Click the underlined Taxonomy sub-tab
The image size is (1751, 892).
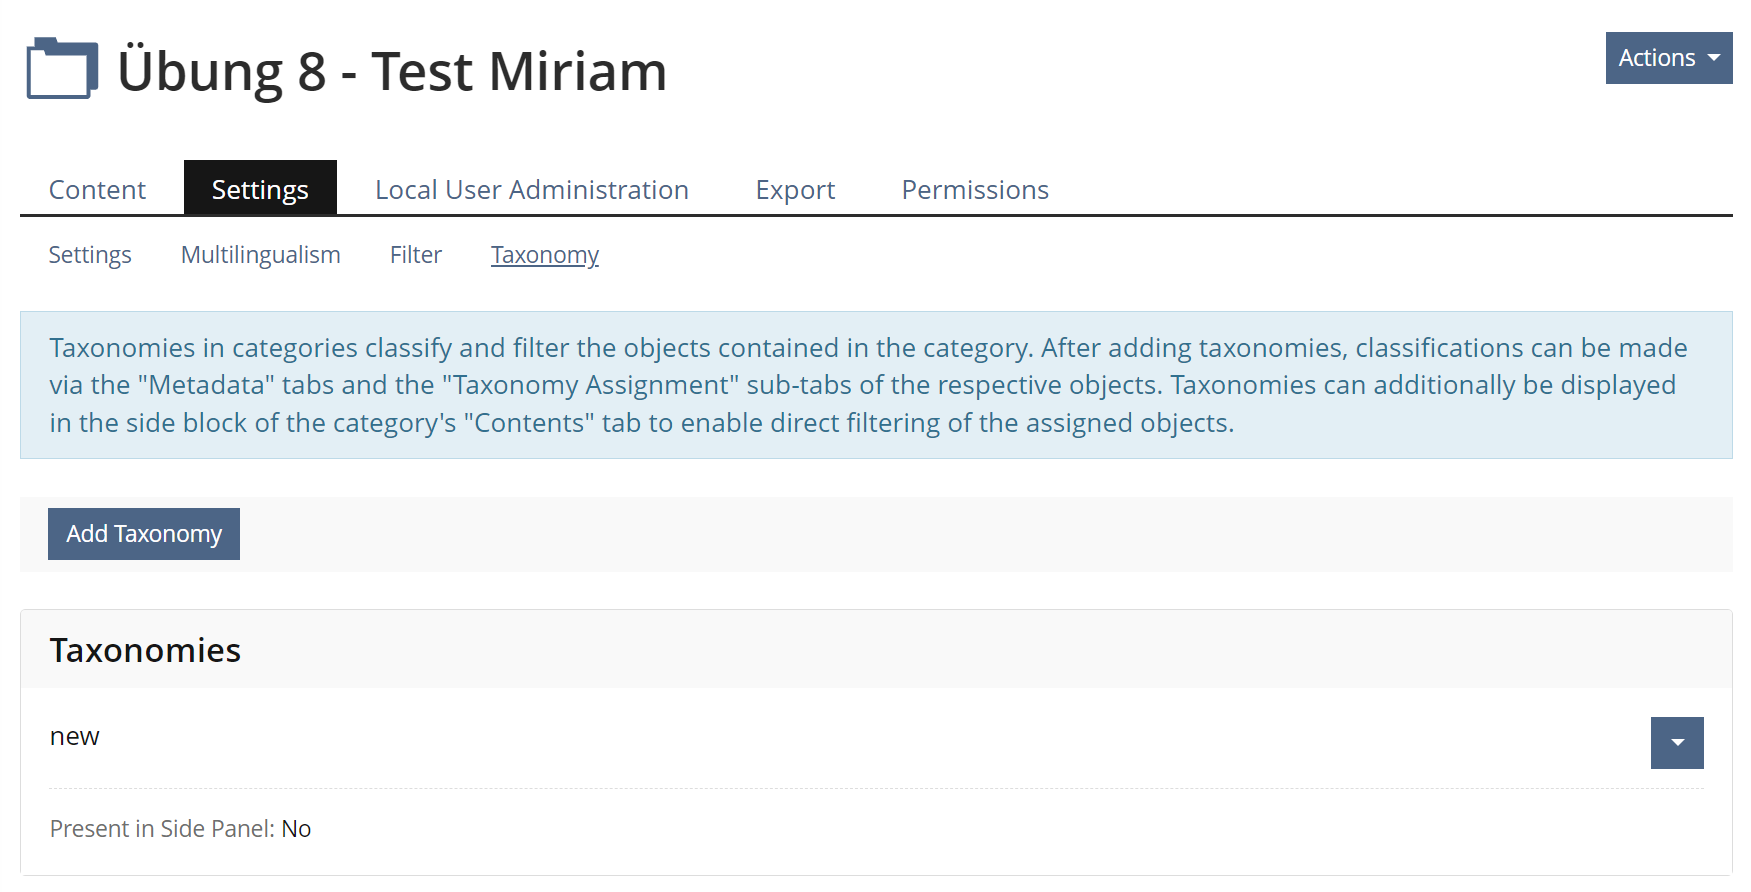[545, 255]
